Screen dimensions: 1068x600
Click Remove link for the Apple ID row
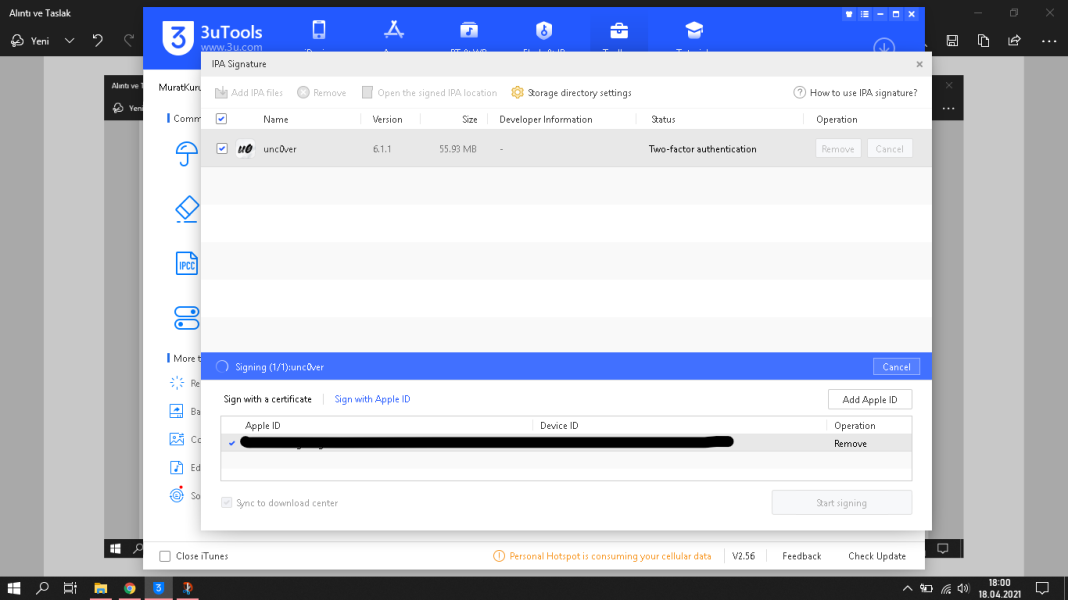tap(850, 443)
